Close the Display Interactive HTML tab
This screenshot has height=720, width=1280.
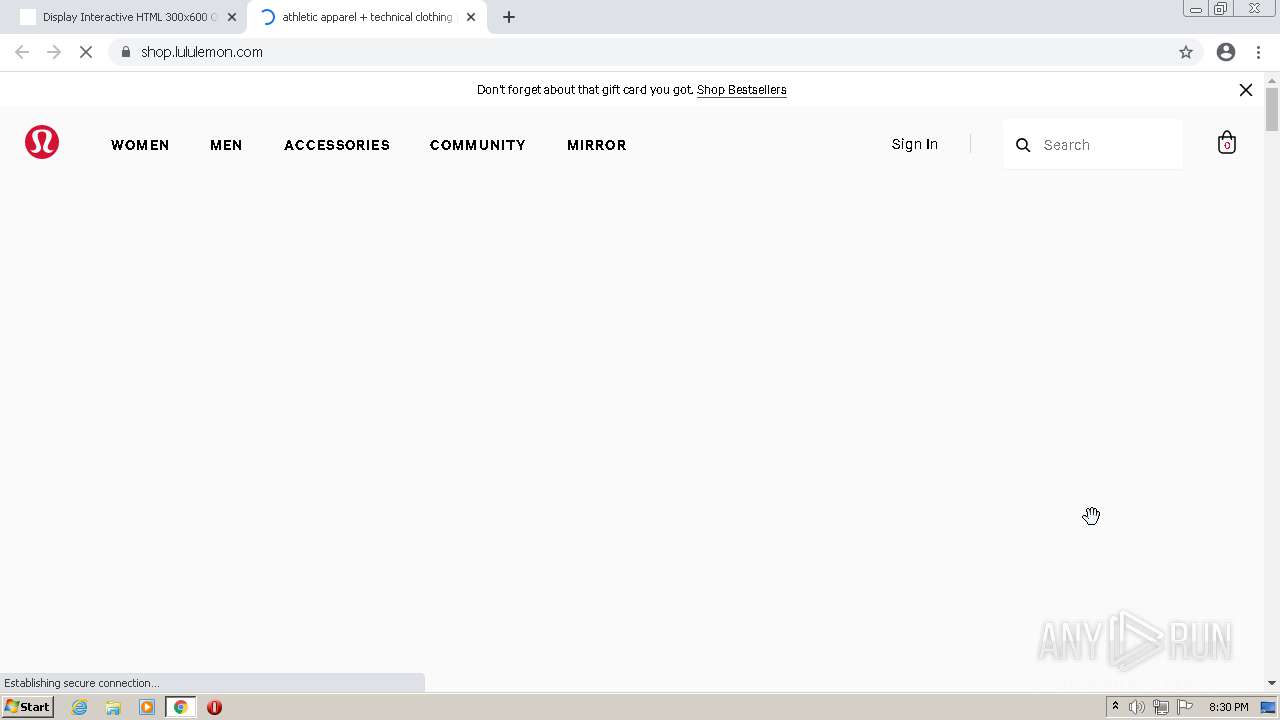pos(232,17)
